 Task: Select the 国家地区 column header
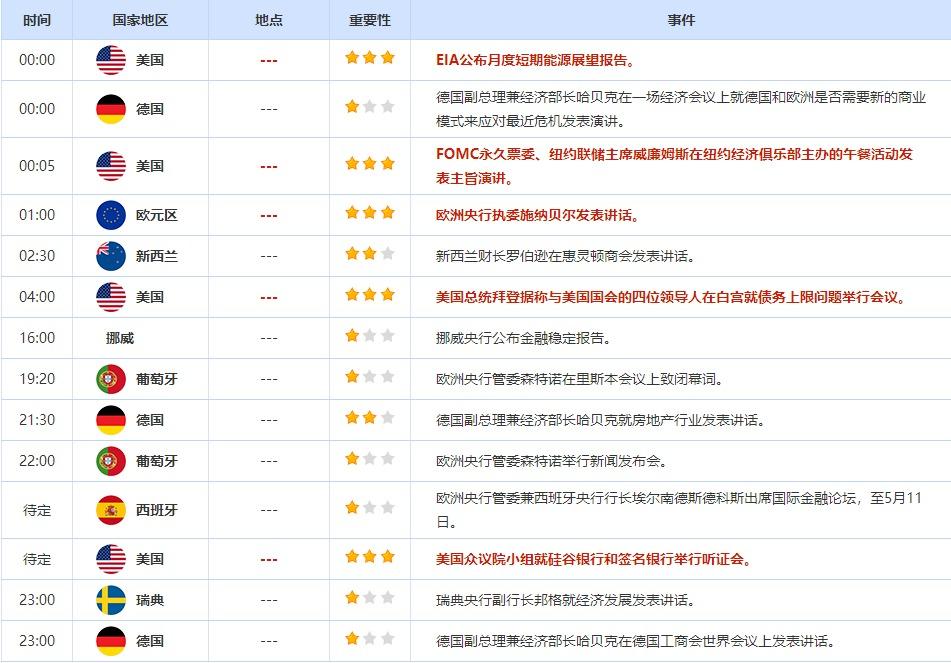point(131,20)
